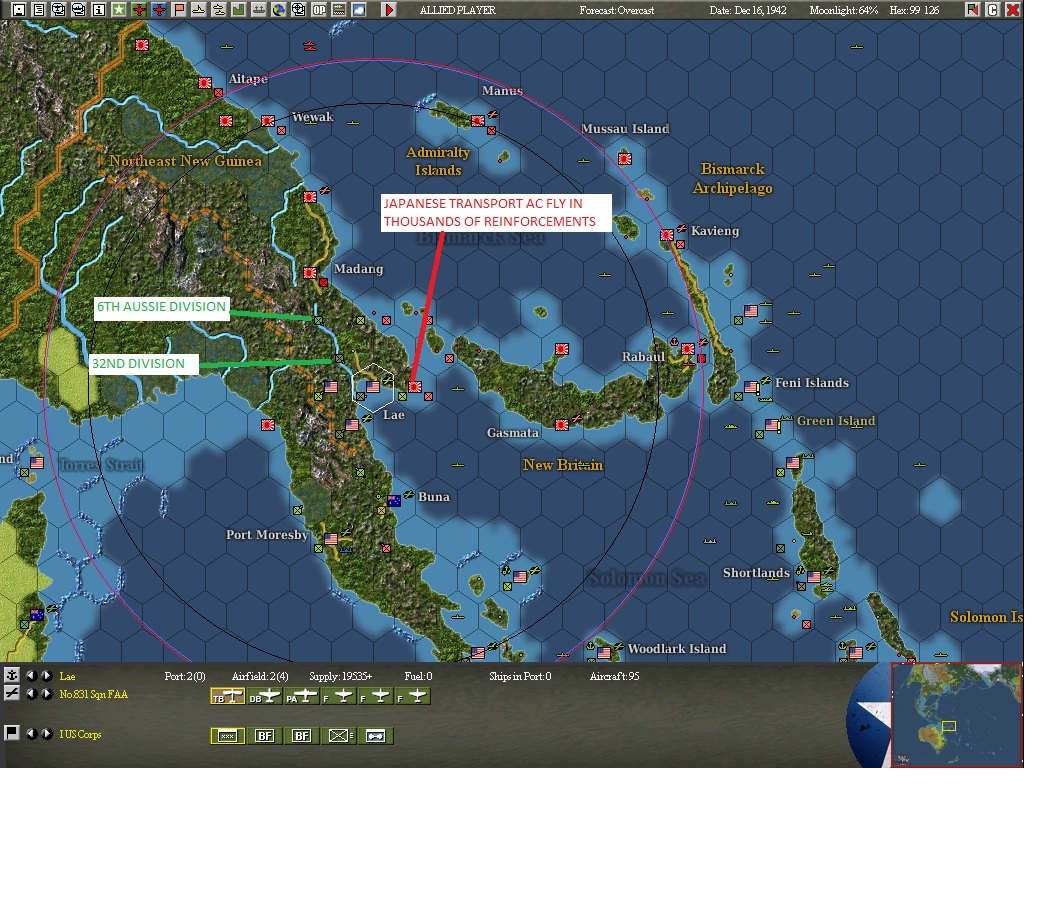This screenshot has height=898, width=1061.
Task: Open the globe world map icon
Action: click(x=279, y=9)
